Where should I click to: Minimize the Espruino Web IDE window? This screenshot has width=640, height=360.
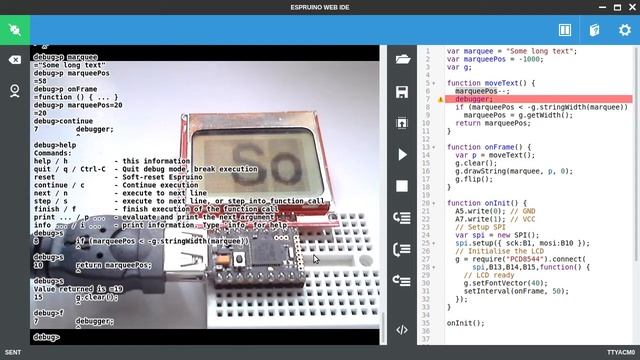click(x=602, y=7)
